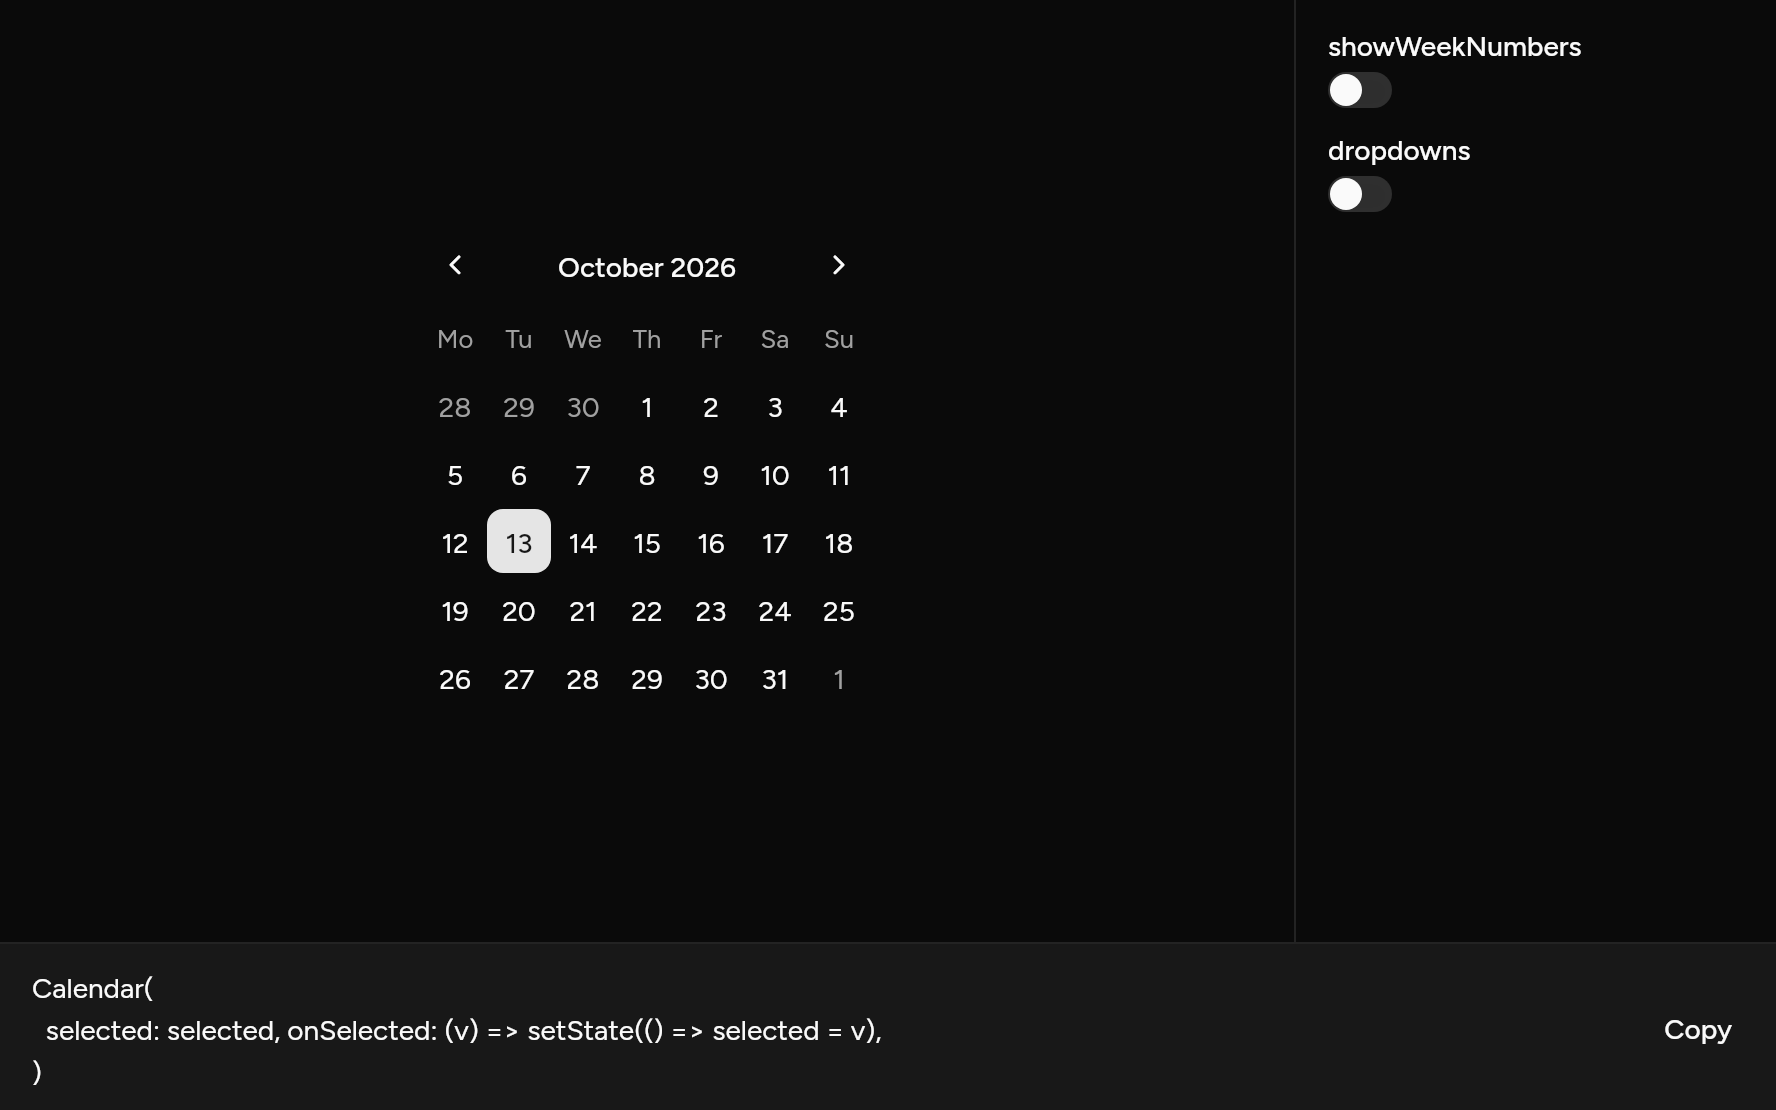Screen dimensions: 1776x1110
Task: Pick grayed-out November 1
Action: coord(839,679)
